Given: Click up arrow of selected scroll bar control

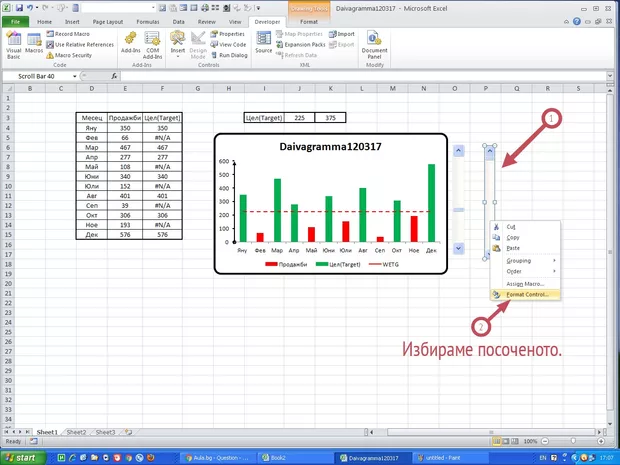Looking at the screenshot, I should (490, 151).
